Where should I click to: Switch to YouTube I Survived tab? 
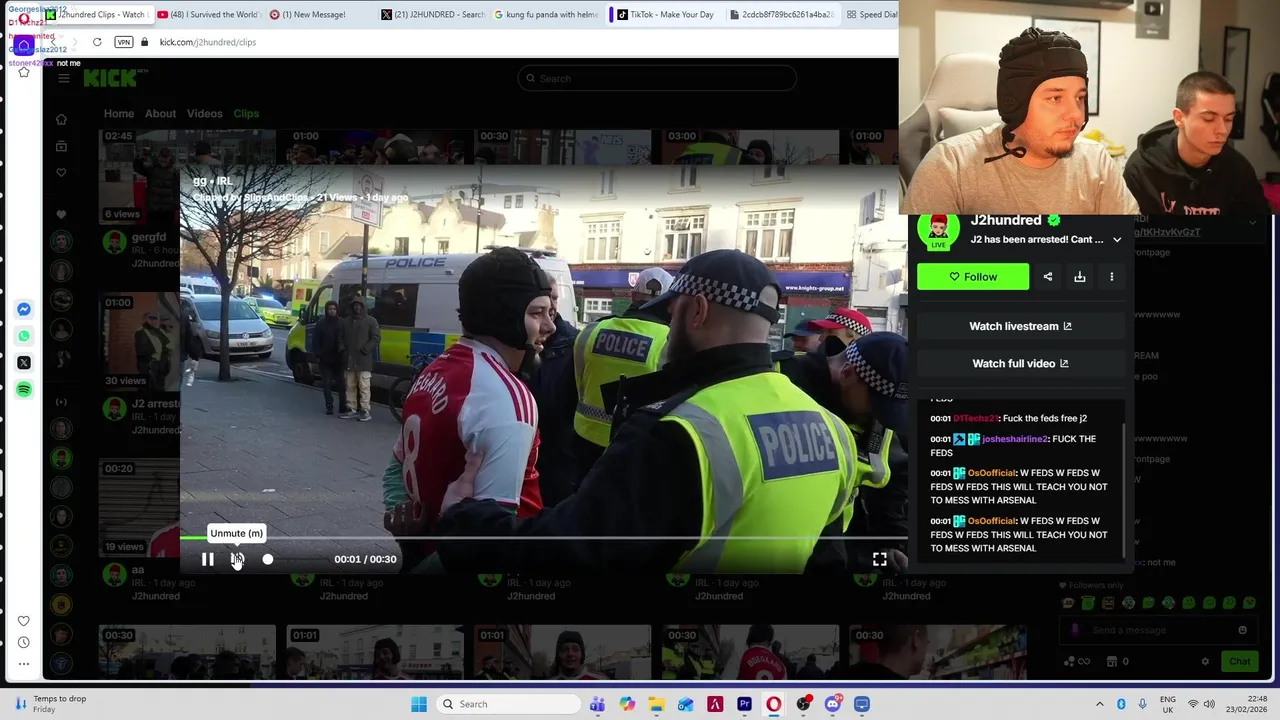pyautogui.click(x=208, y=14)
